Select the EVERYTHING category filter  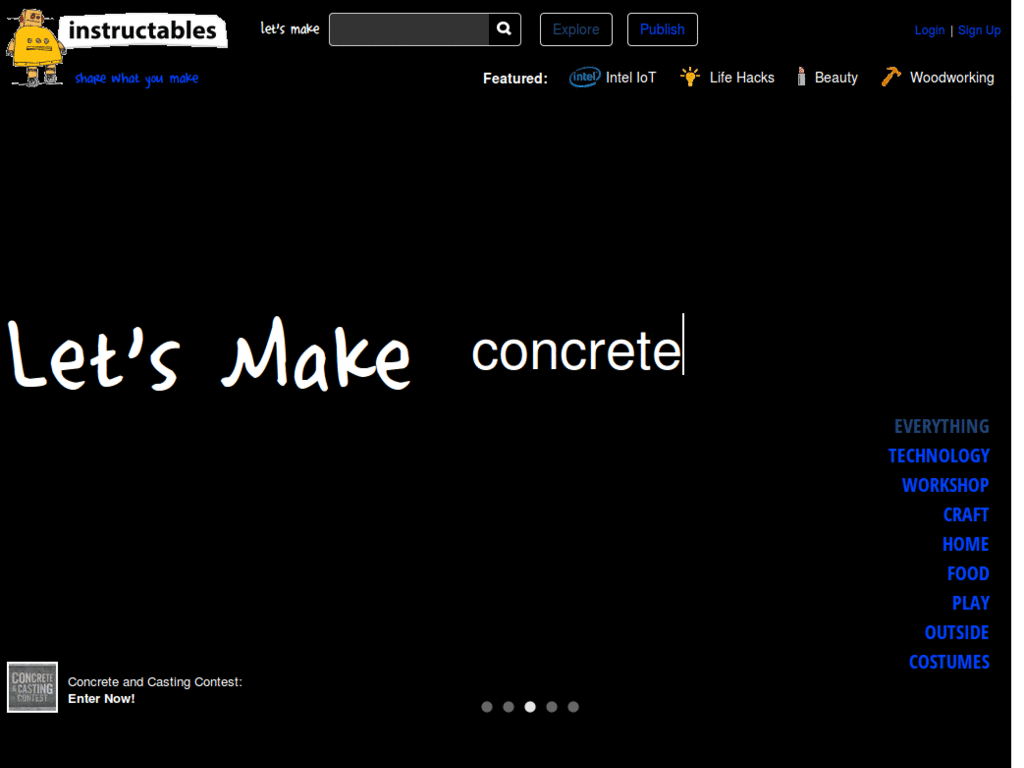point(941,425)
